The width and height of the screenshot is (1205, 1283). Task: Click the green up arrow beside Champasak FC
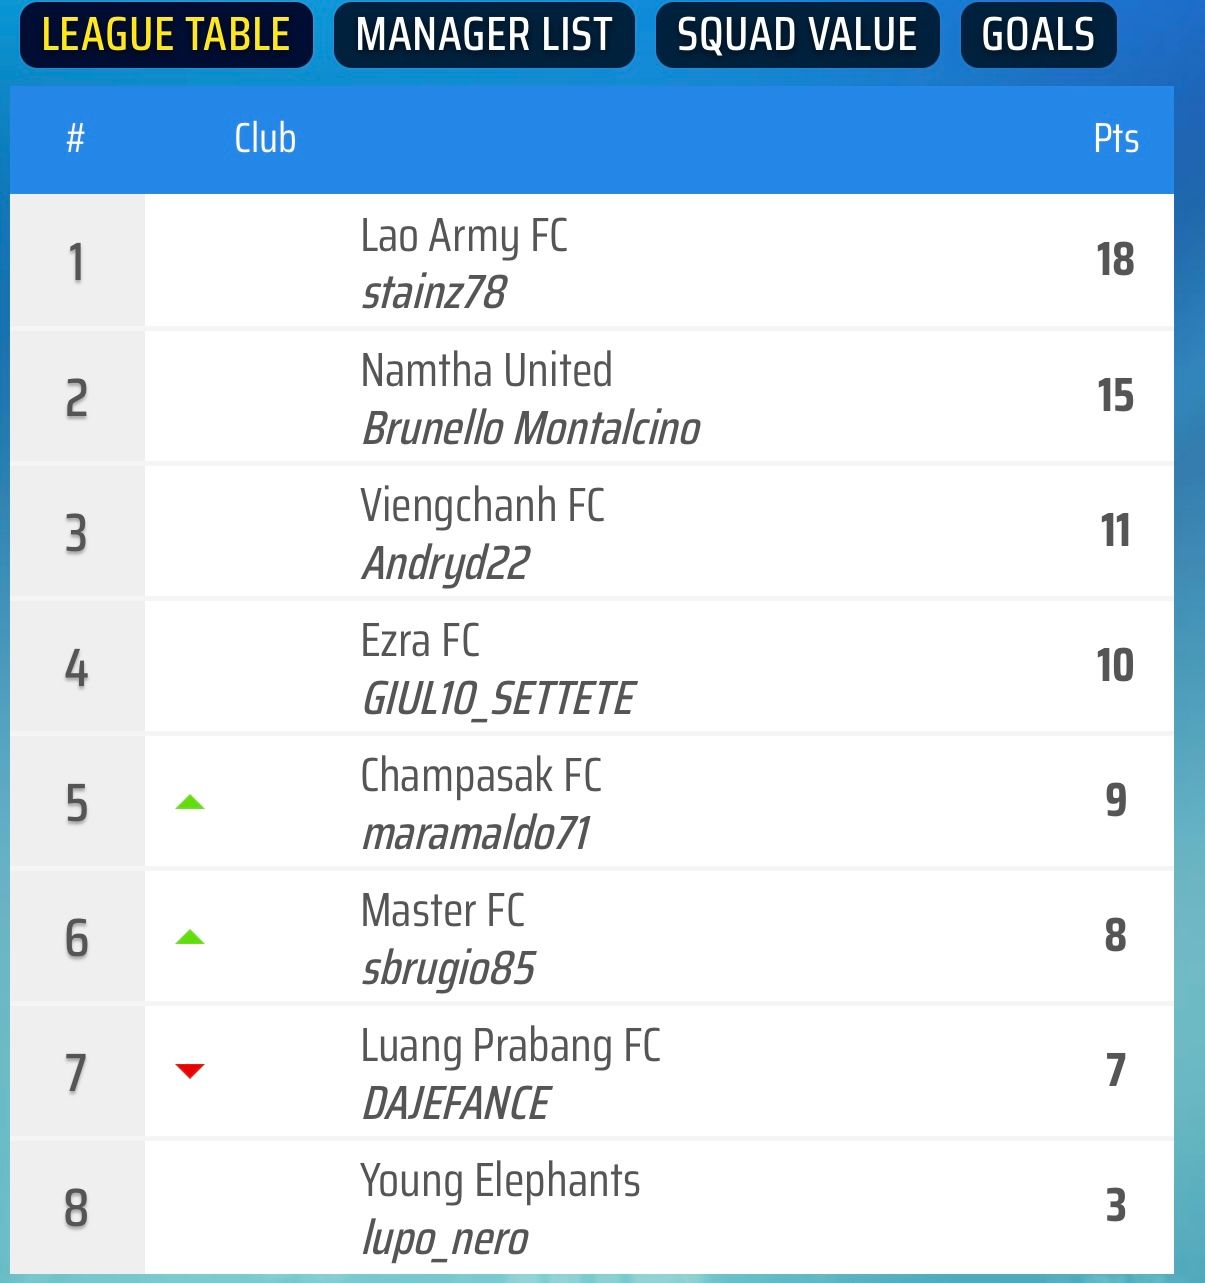pos(190,802)
